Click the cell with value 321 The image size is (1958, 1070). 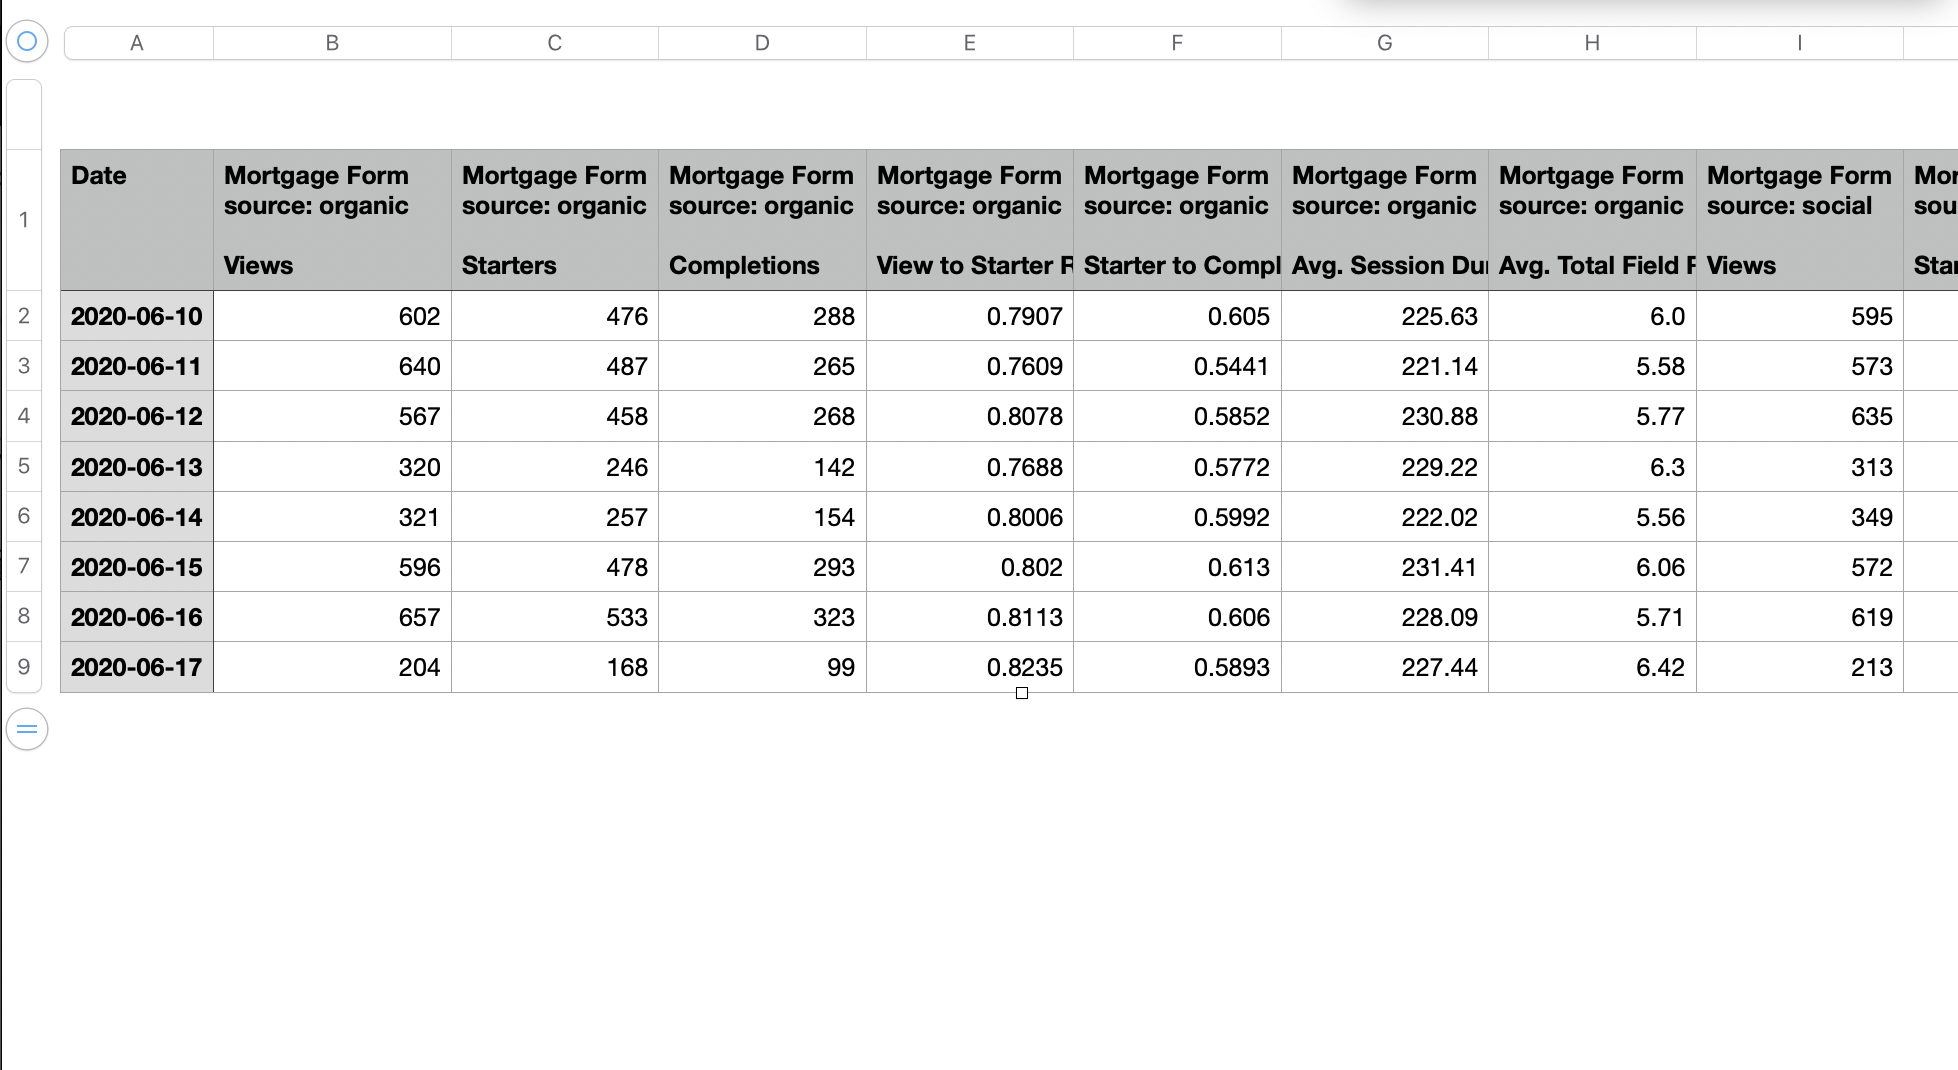click(x=332, y=517)
